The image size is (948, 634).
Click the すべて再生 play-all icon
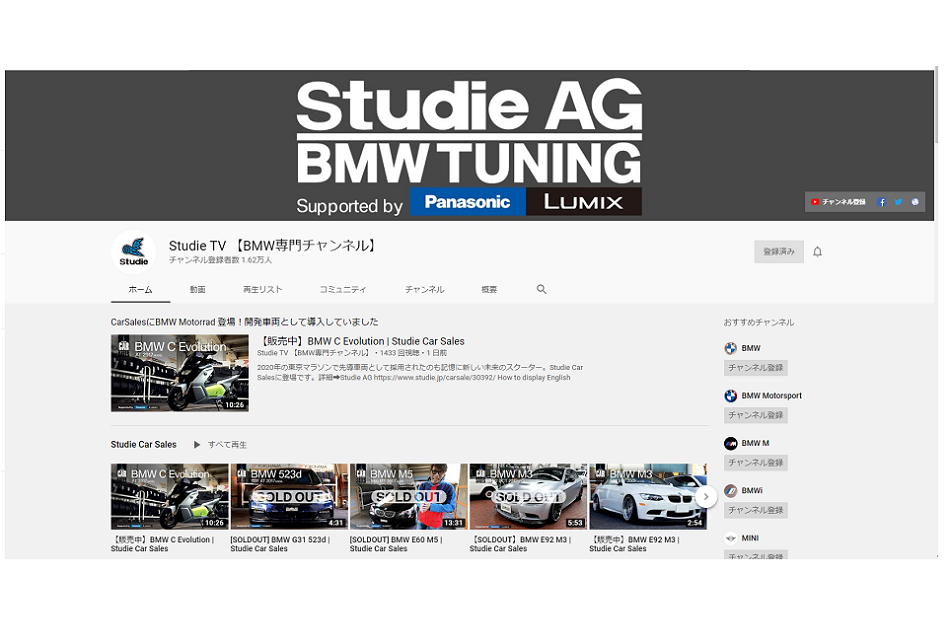pyautogui.click(x=197, y=445)
